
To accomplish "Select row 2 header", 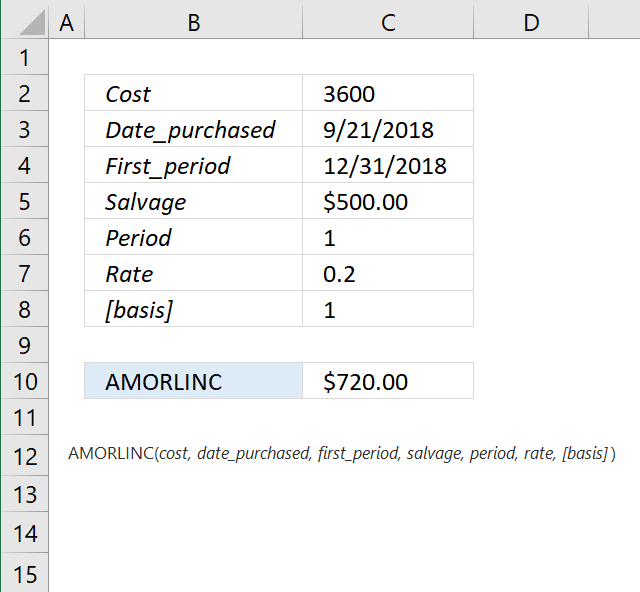I will [24, 93].
